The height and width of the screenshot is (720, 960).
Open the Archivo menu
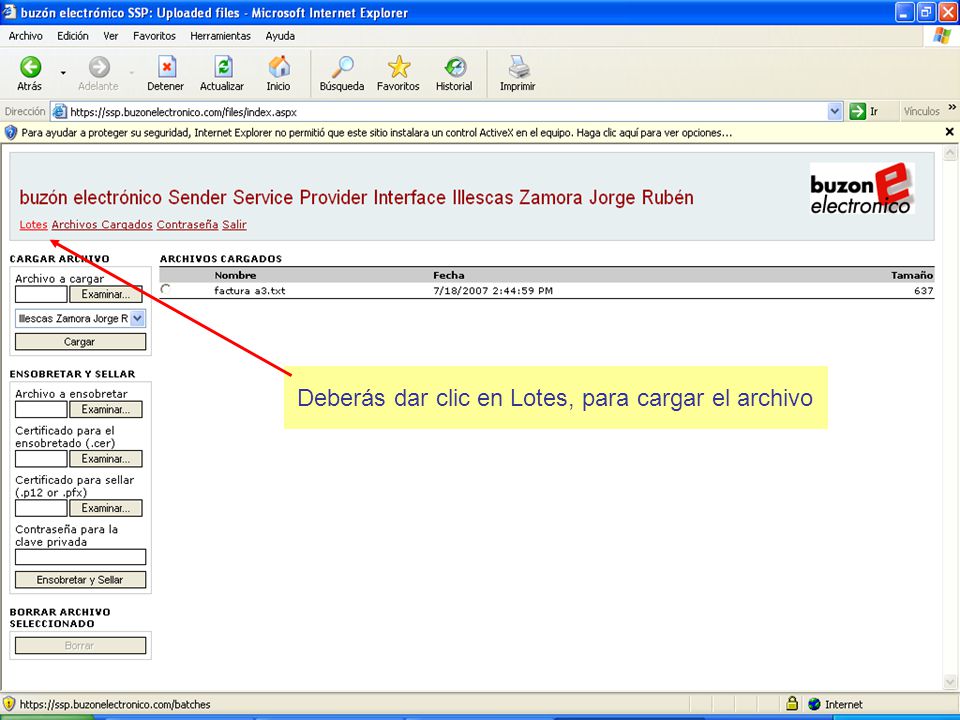pos(26,36)
